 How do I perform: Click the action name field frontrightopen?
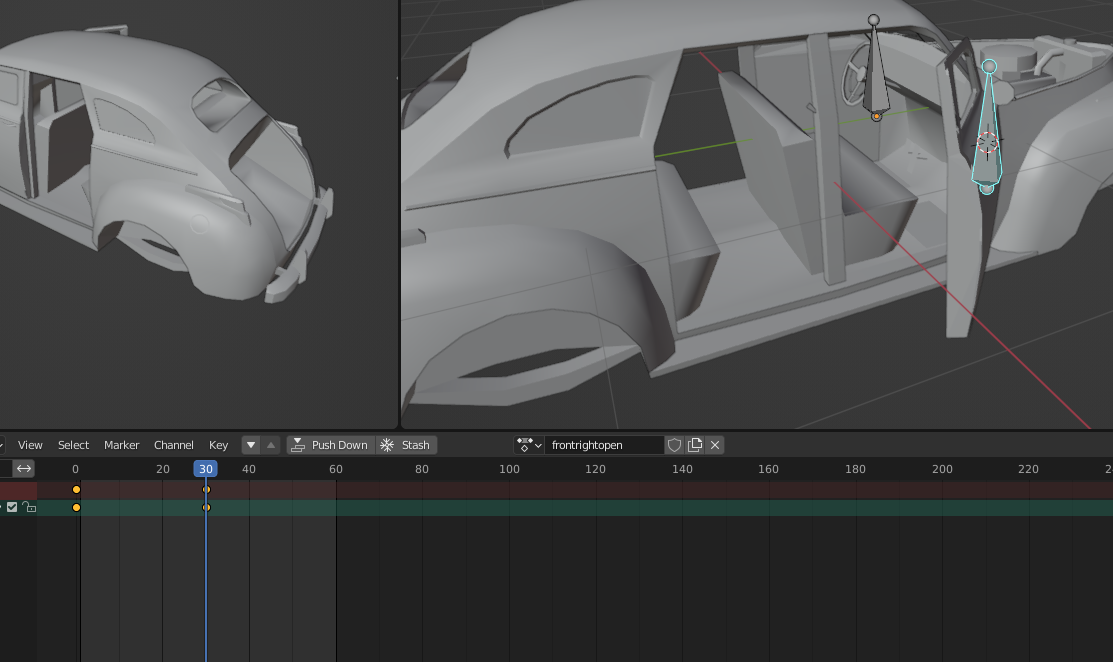click(604, 445)
